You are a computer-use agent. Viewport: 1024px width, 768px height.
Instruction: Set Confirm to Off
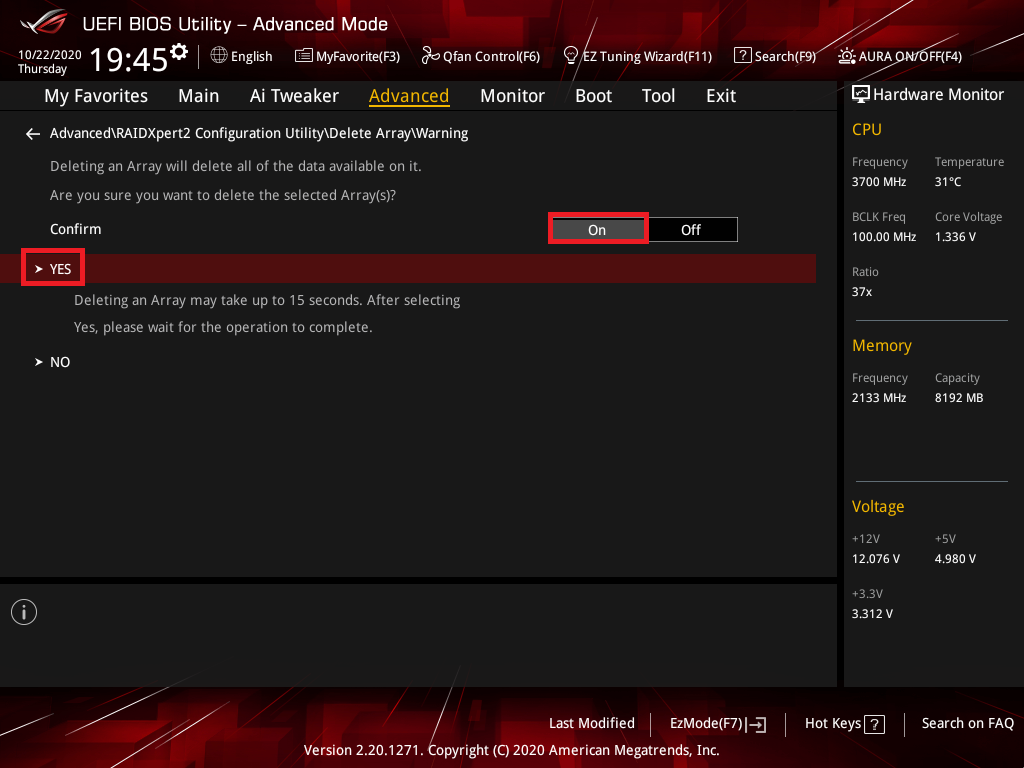[x=691, y=230]
